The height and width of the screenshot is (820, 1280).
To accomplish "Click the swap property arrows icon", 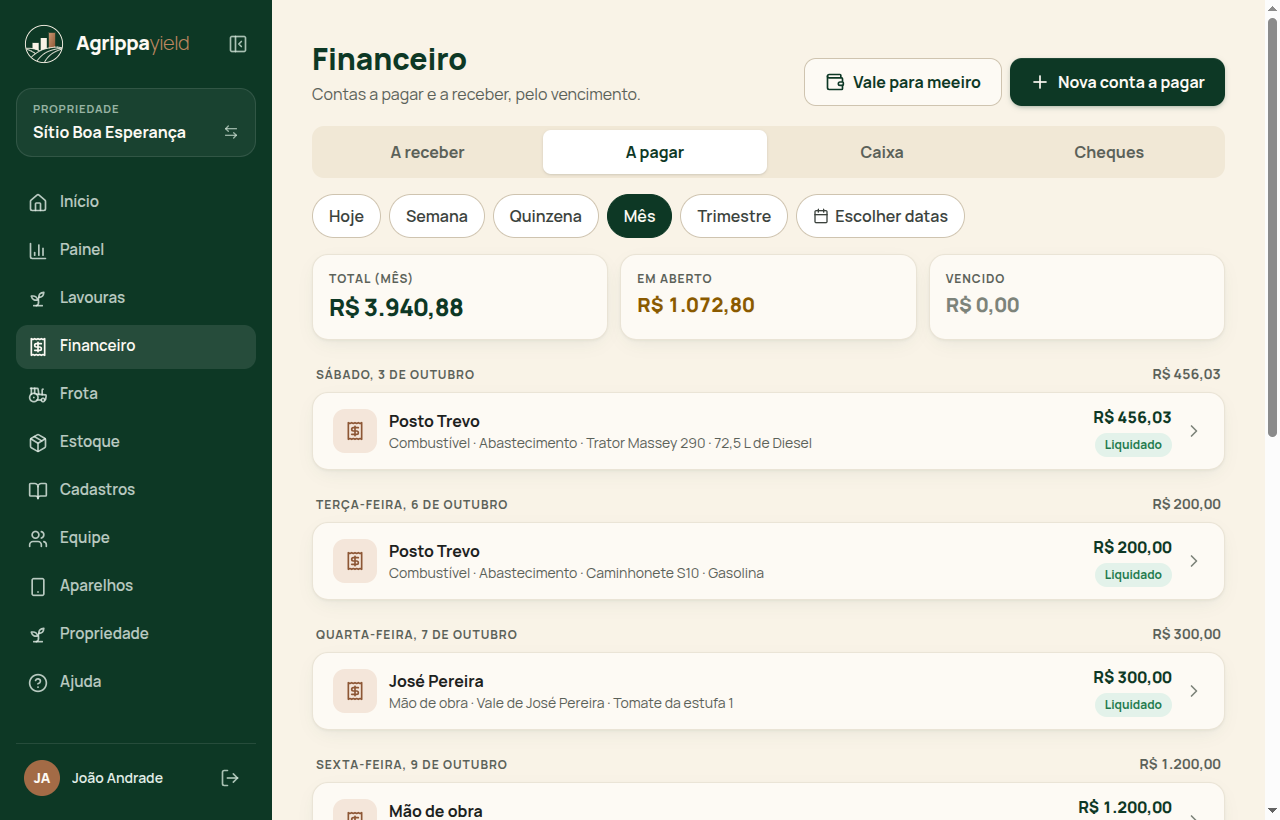I will click(x=231, y=132).
